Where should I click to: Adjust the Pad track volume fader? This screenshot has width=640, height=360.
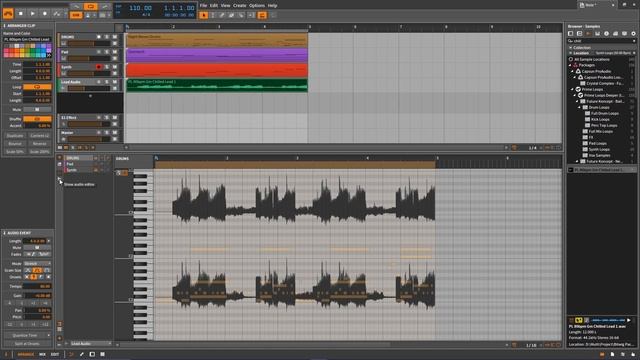pos(89,58)
